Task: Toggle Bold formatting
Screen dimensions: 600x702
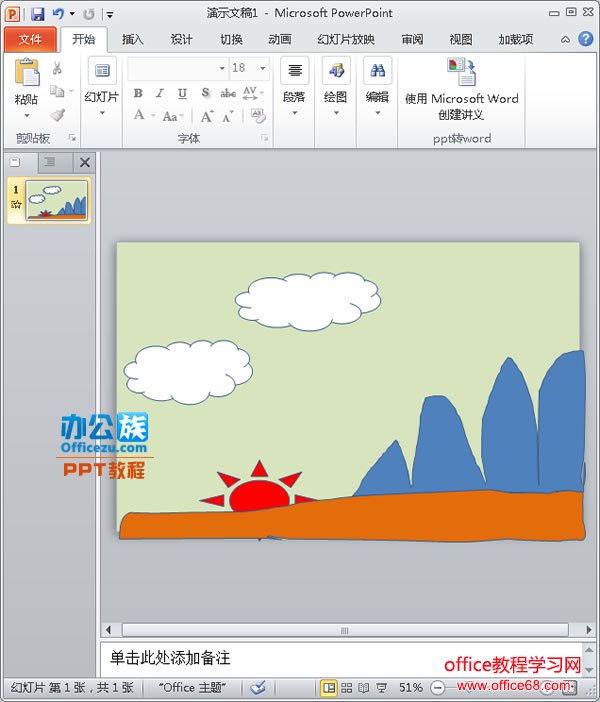Action: click(x=138, y=93)
